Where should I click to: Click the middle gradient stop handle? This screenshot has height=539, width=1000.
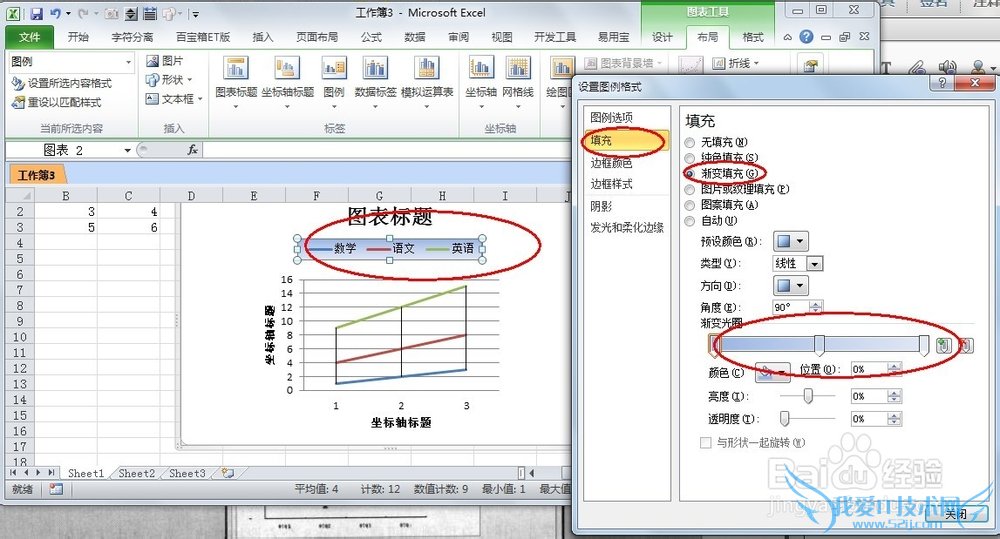(x=819, y=345)
